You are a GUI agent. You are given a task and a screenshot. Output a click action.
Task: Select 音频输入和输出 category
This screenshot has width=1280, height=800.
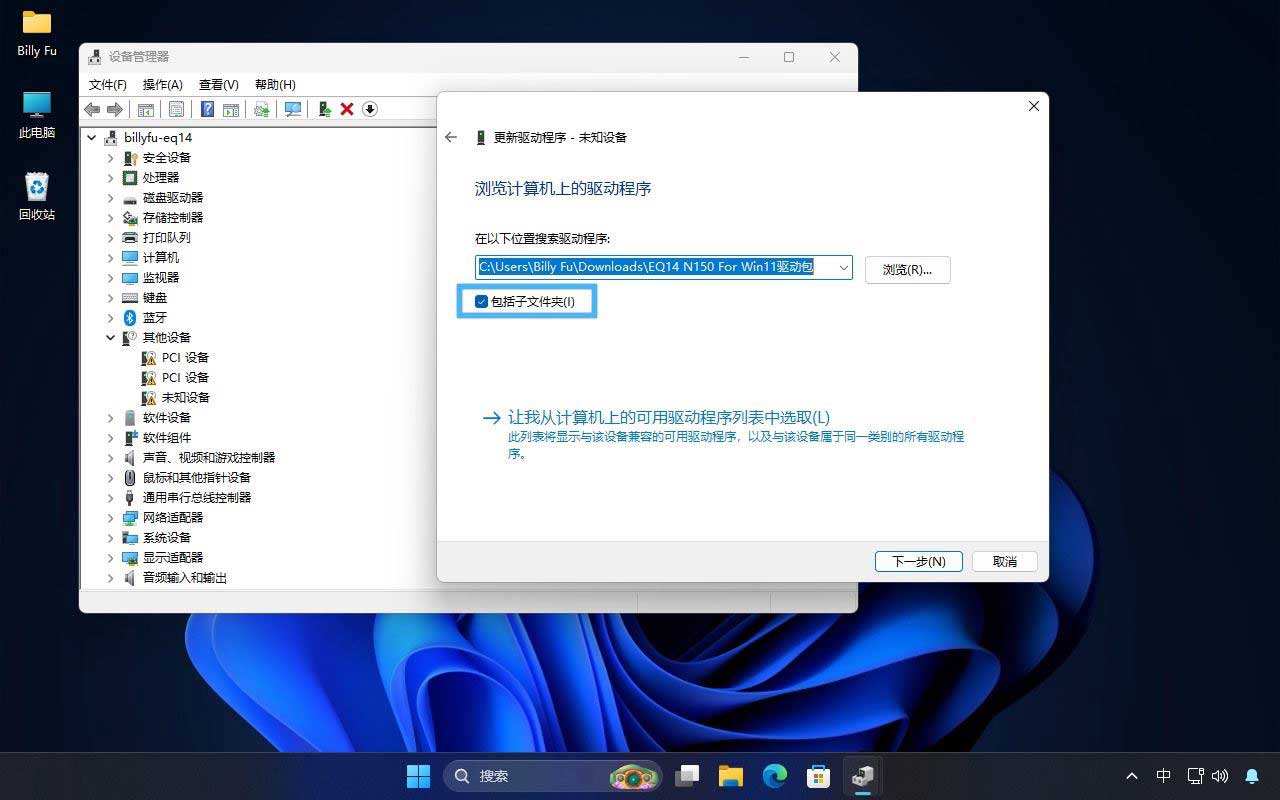(x=184, y=578)
